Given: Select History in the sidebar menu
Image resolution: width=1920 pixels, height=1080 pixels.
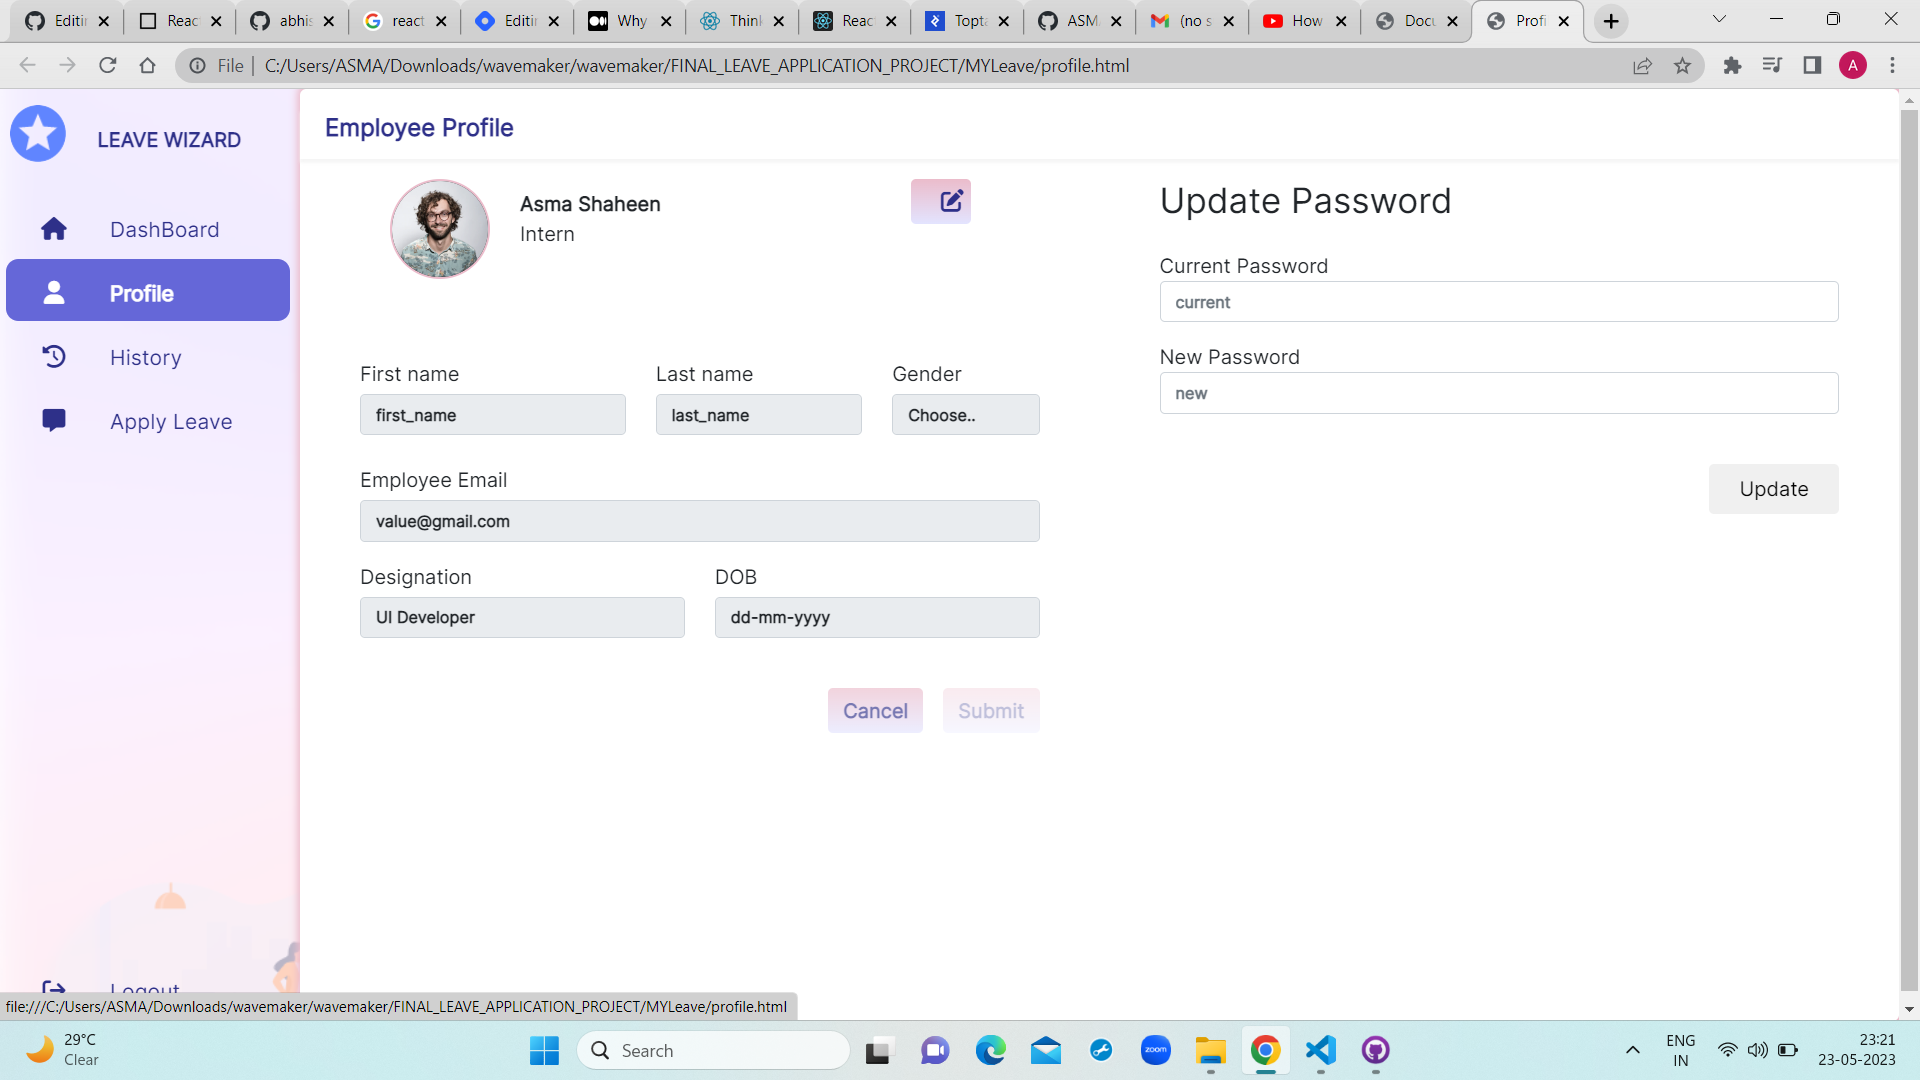Looking at the screenshot, I should 145,357.
